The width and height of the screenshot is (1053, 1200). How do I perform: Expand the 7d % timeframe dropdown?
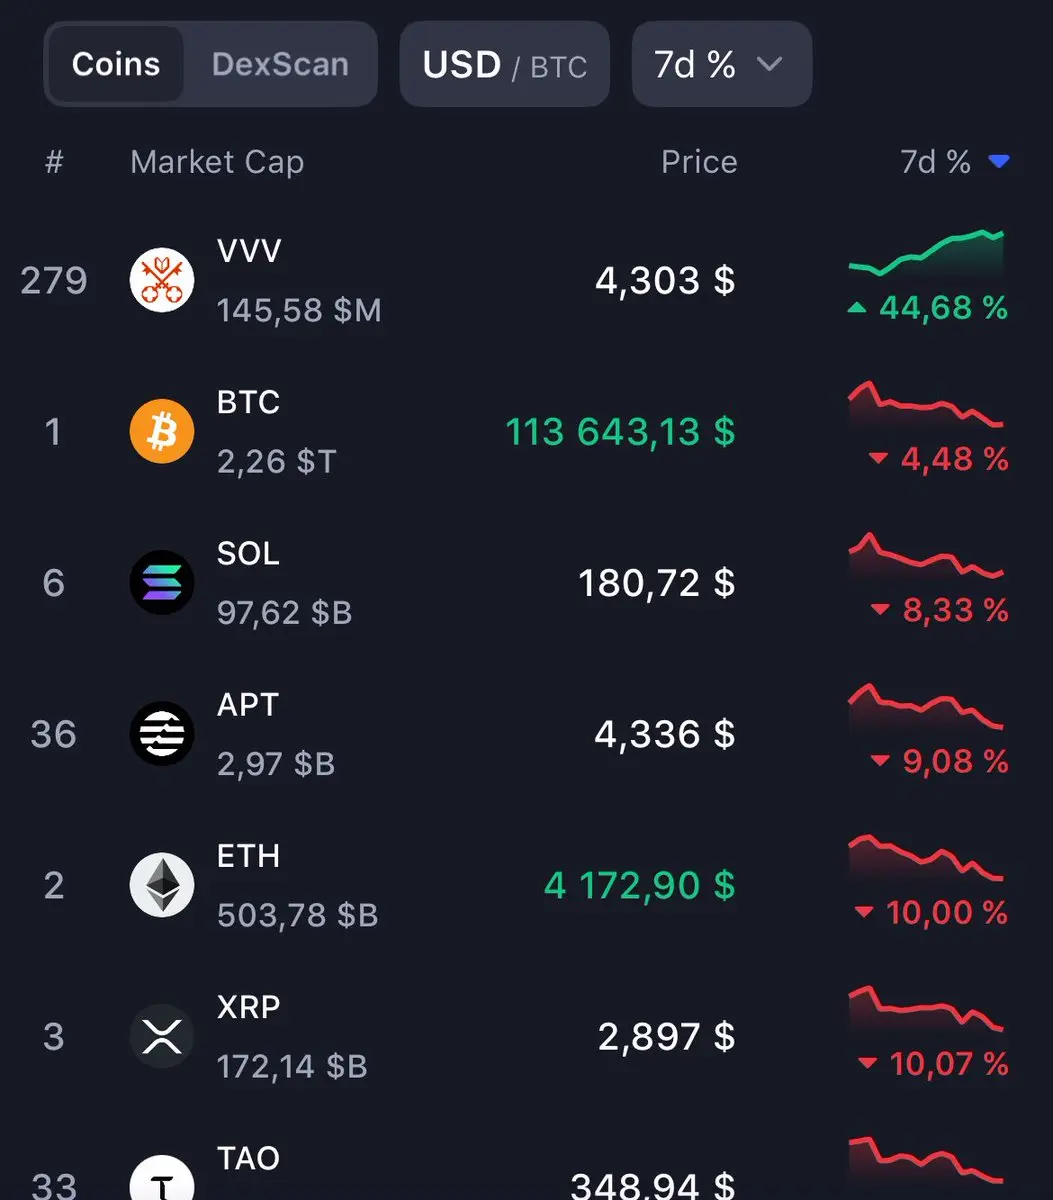click(x=721, y=64)
